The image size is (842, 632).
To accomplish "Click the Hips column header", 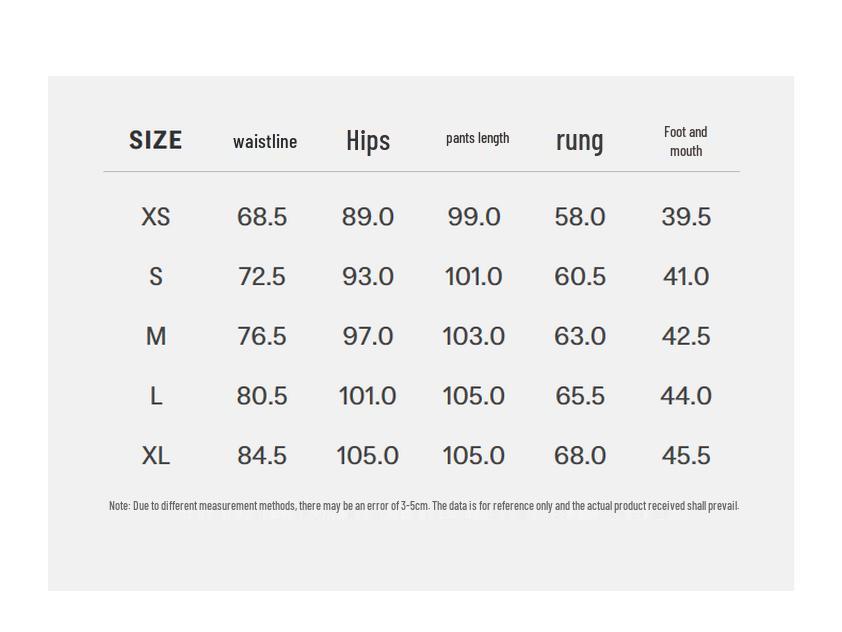I will tap(368, 140).
